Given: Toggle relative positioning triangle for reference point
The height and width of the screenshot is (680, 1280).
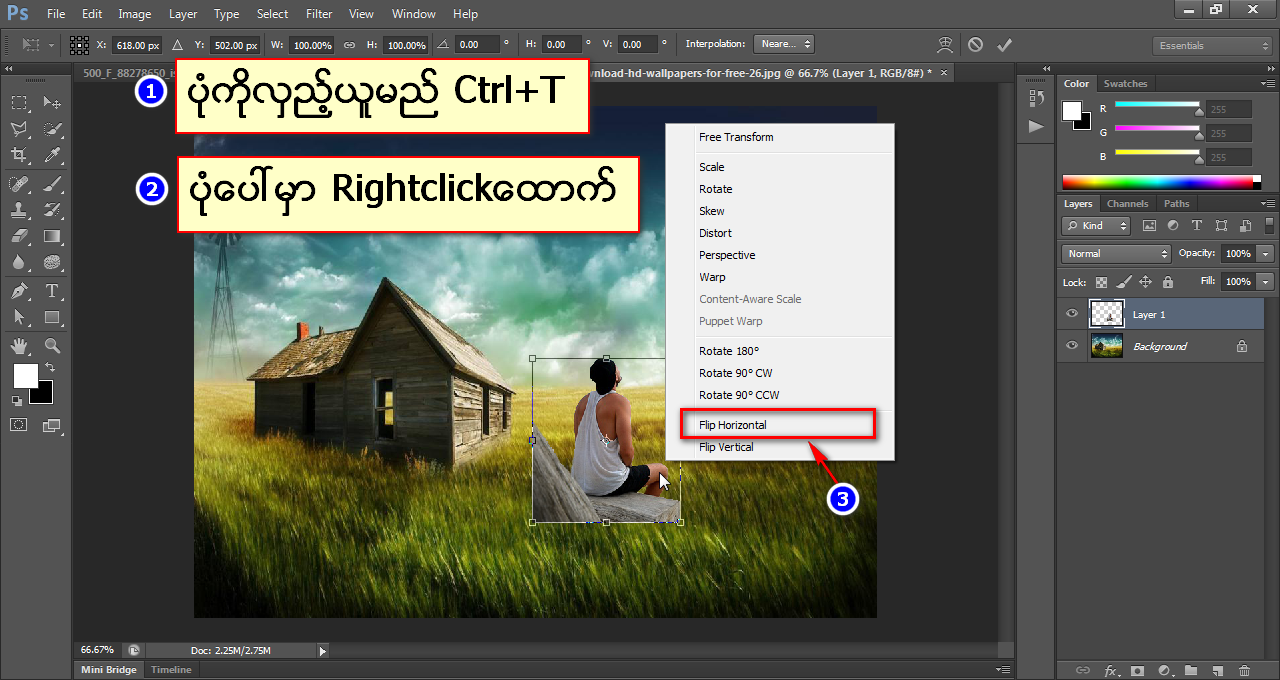Looking at the screenshot, I should (177, 45).
